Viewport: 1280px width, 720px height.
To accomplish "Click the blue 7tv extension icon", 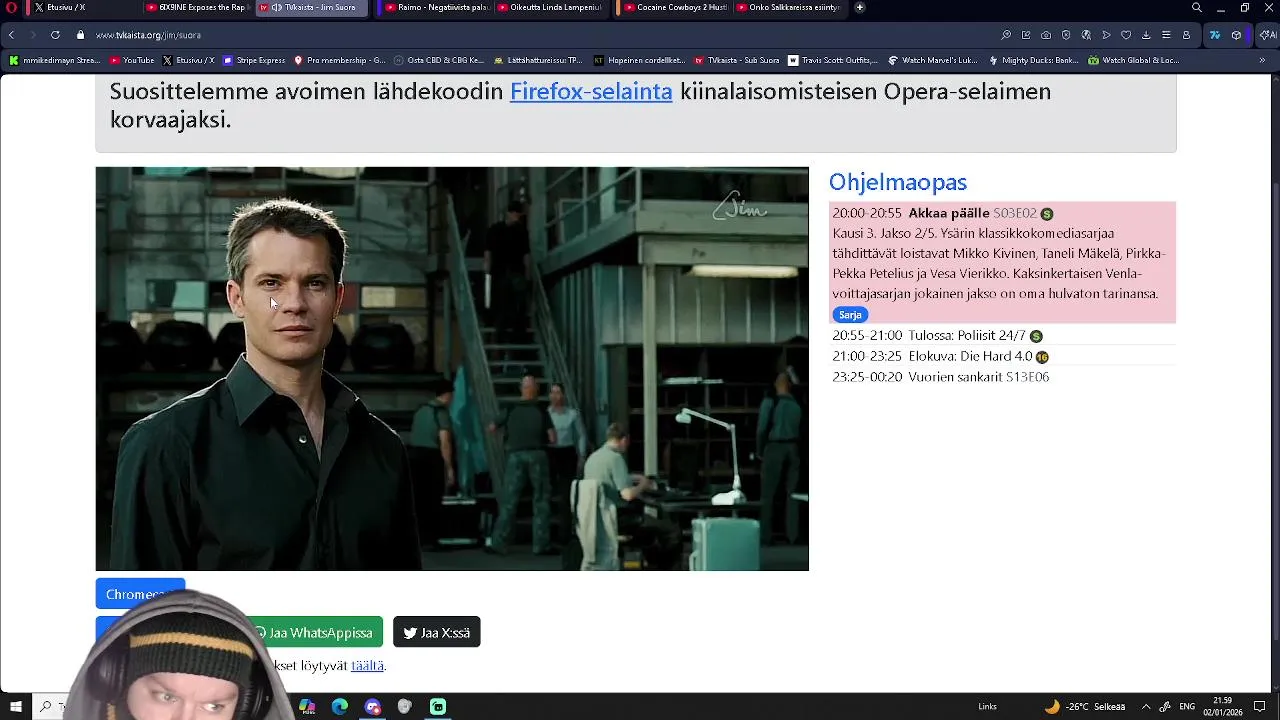I will tap(1215, 35).
